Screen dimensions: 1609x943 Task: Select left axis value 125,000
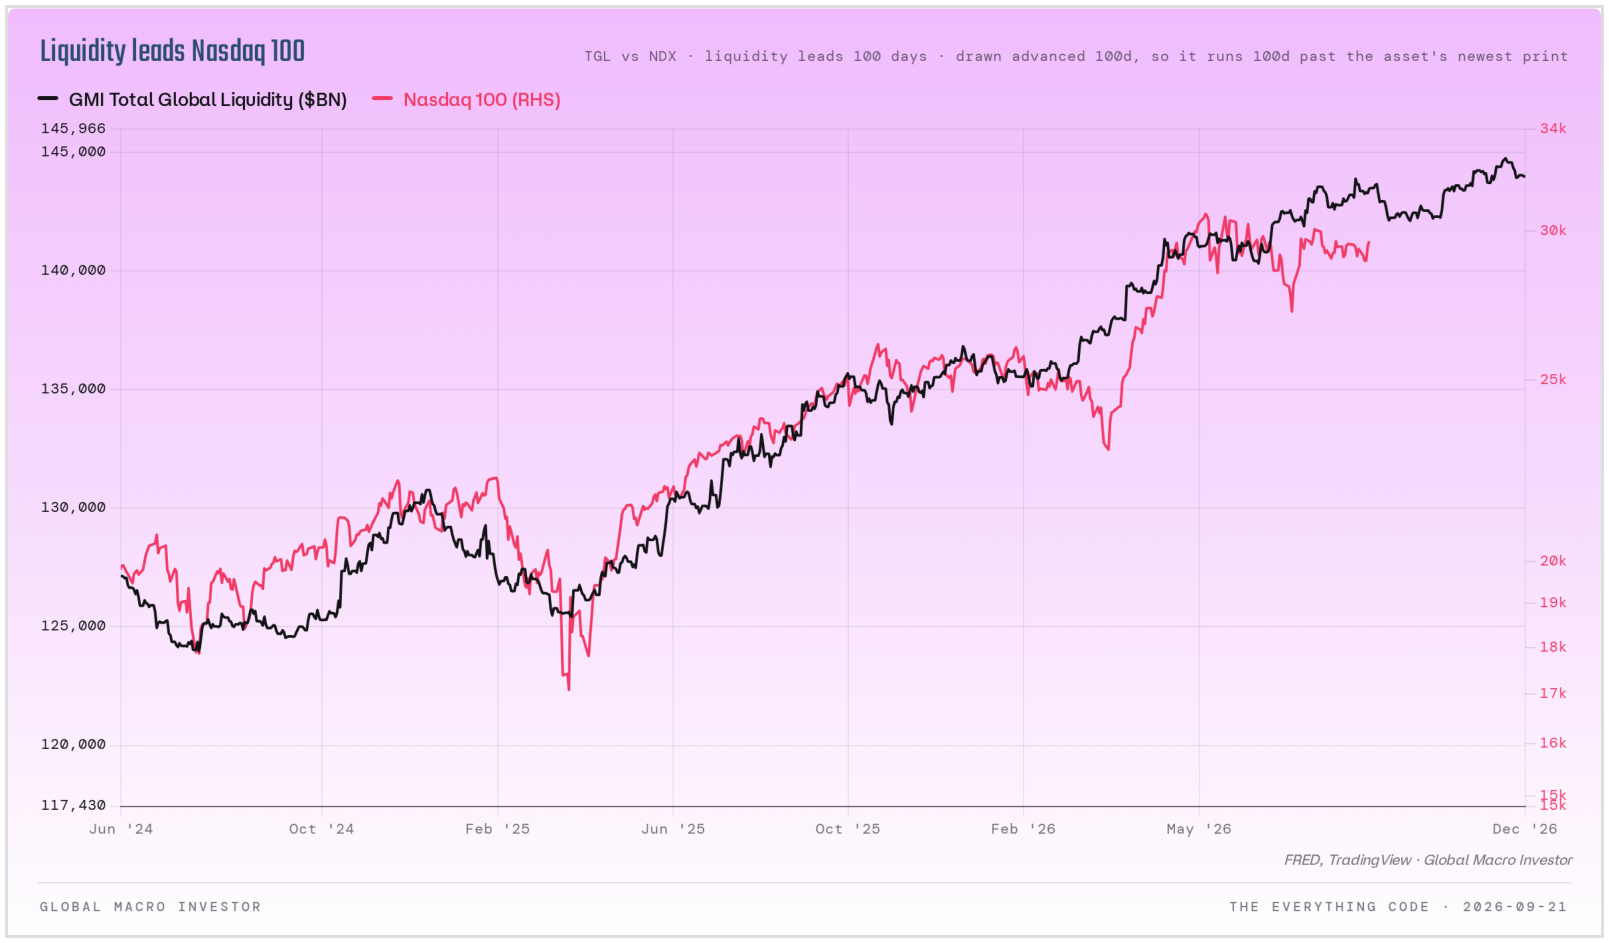click(x=73, y=626)
